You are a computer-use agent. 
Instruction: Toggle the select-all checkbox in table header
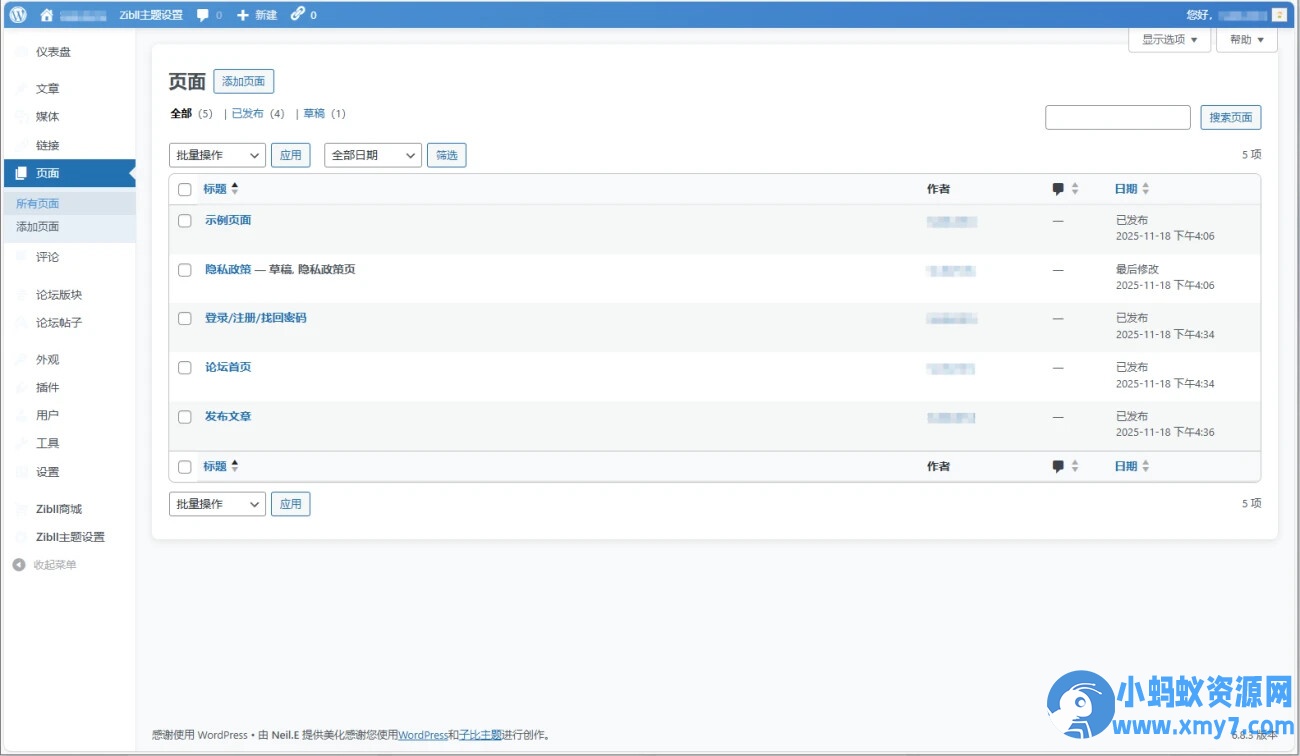click(185, 190)
